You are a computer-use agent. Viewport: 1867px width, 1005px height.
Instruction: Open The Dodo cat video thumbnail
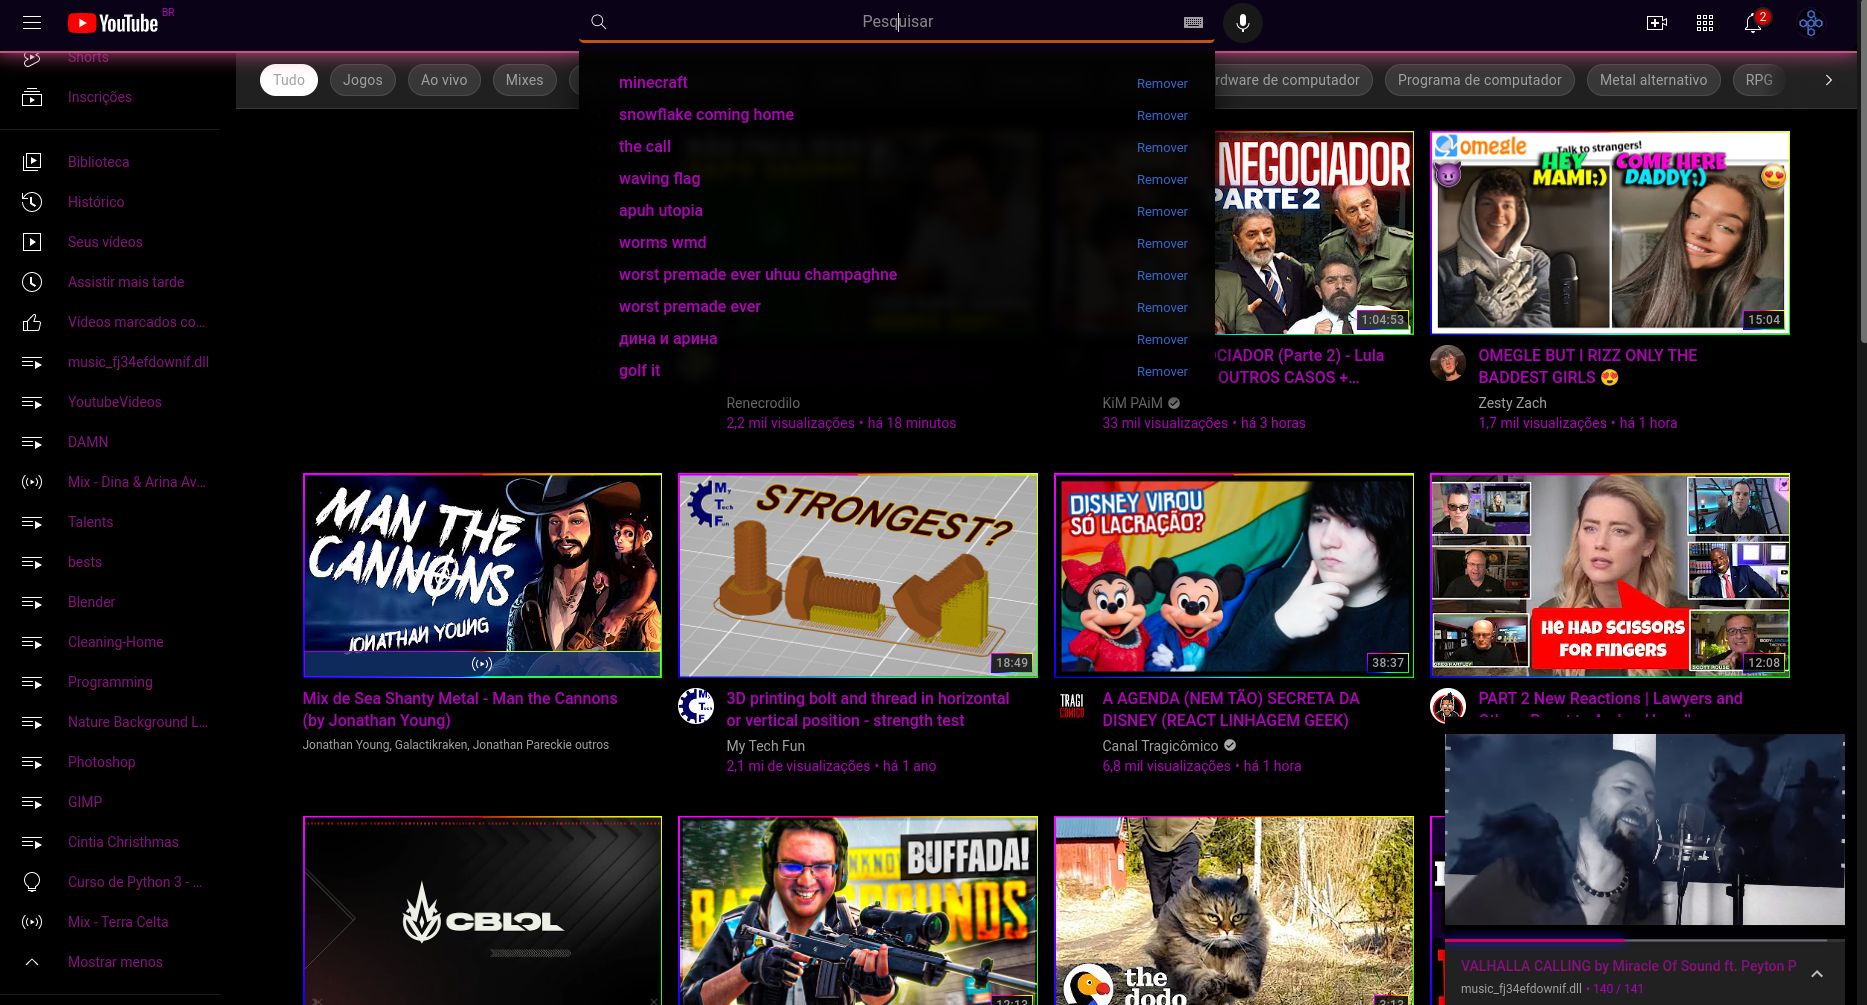tap(1234, 910)
